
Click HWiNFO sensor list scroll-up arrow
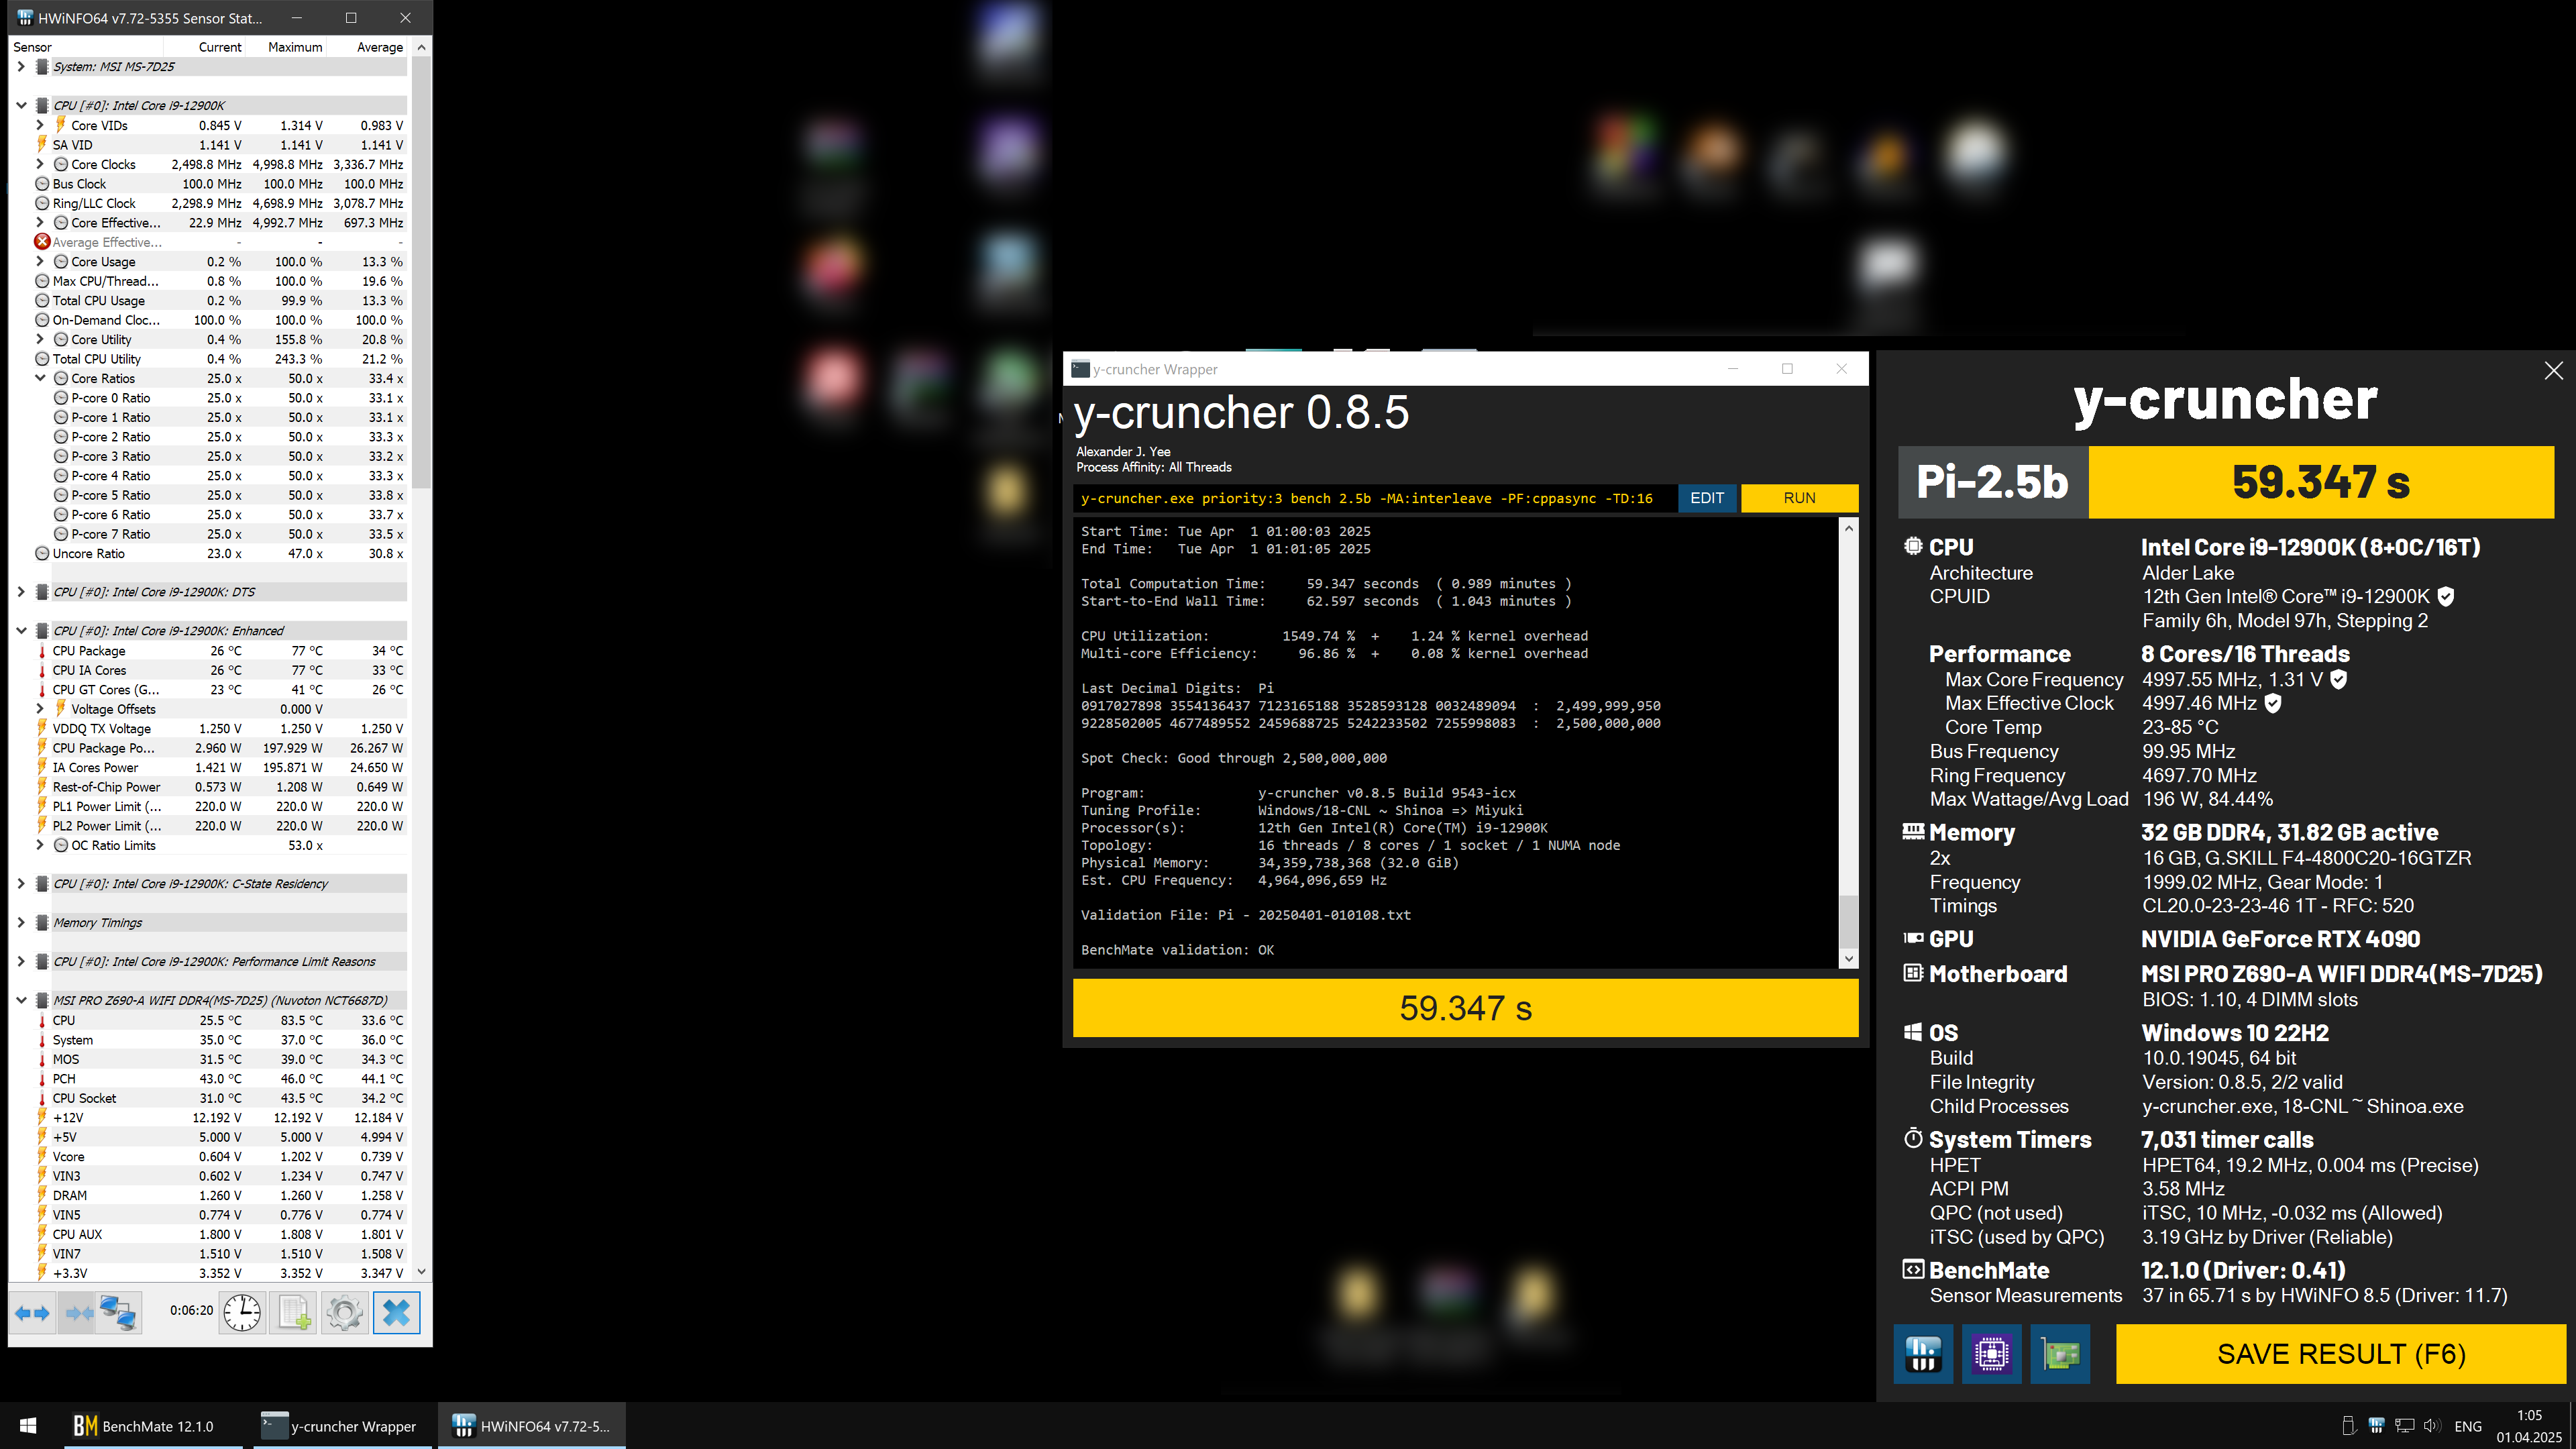click(x=421, y=47)
